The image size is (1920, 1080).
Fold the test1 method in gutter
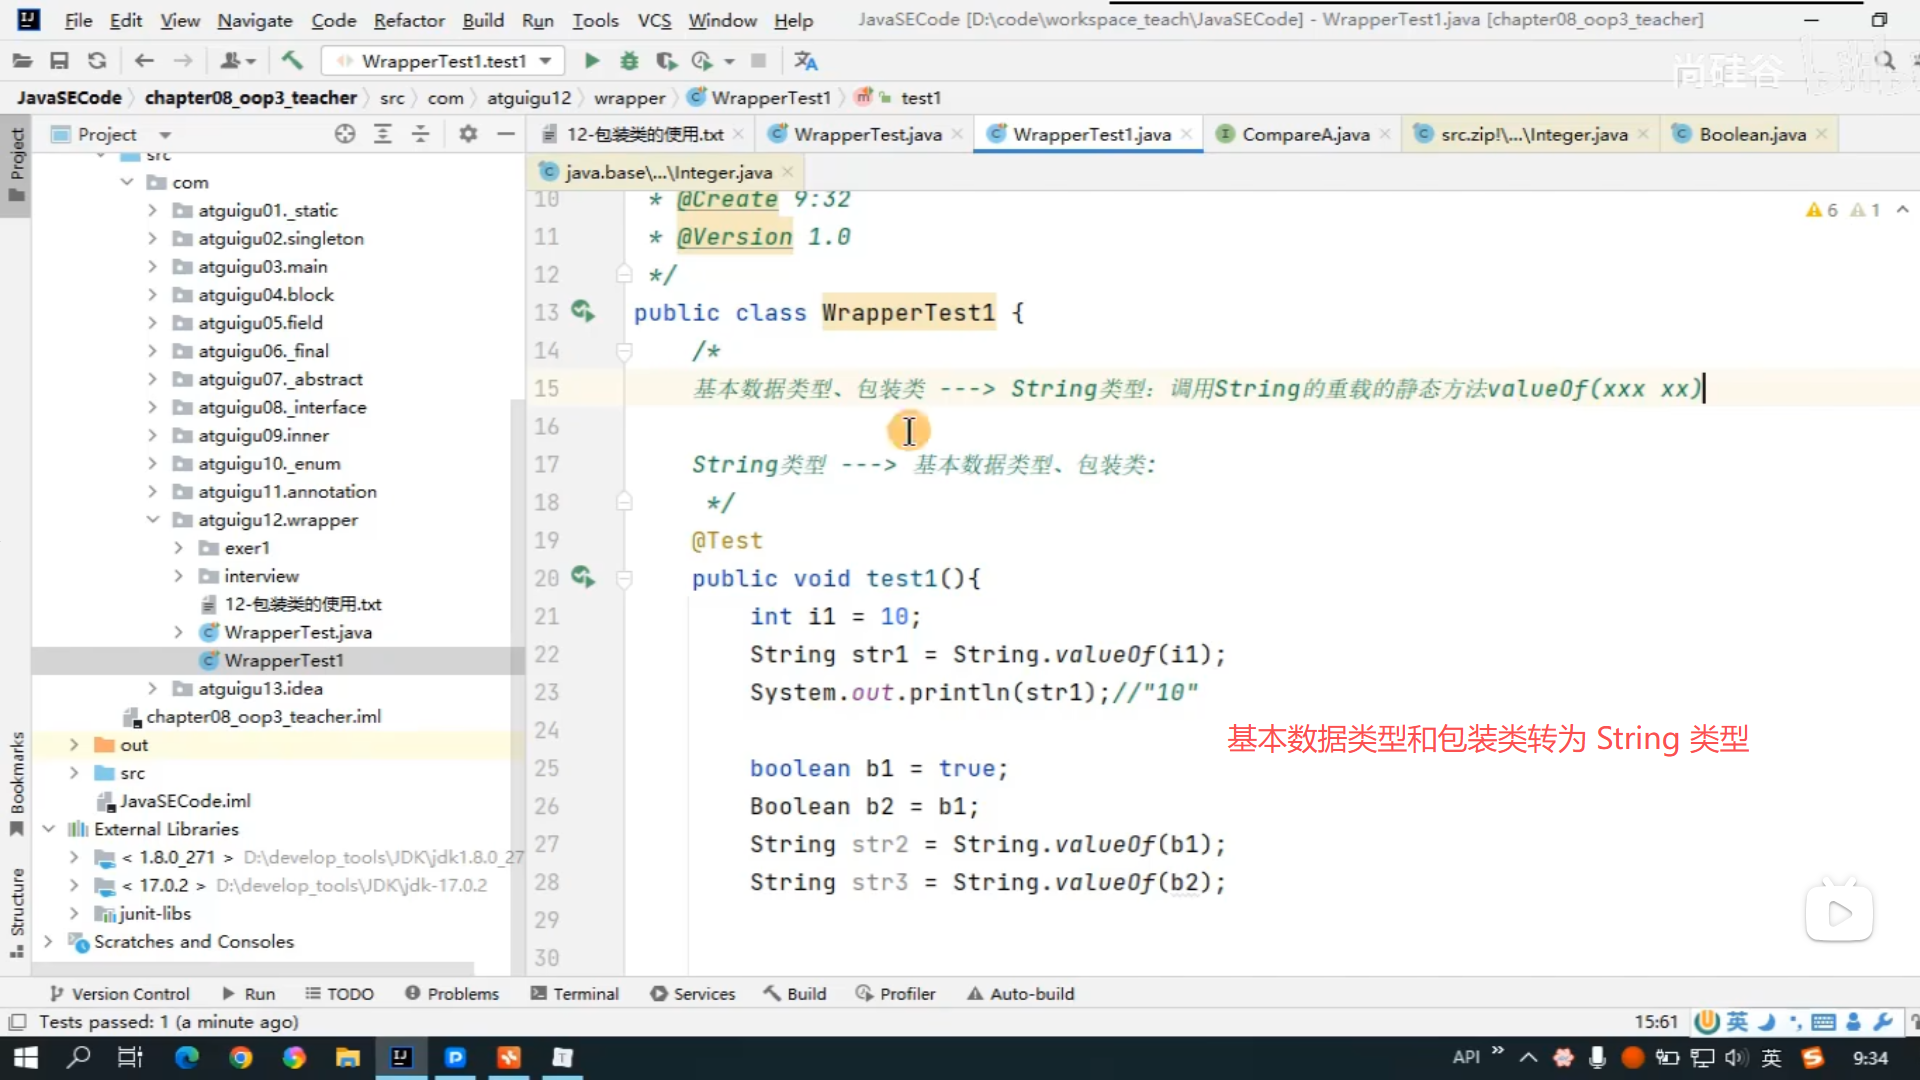coord(624,578)
